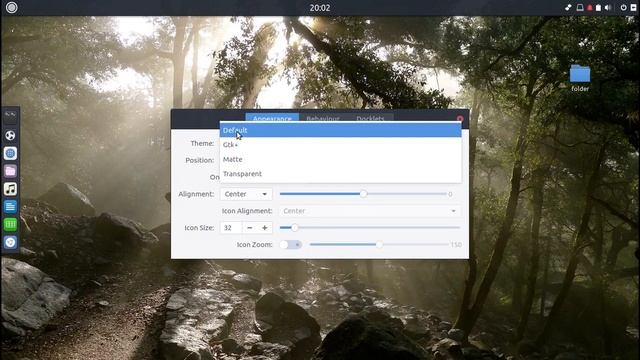
Task: Click the white clipboard-like tray icon
Action: point(598,8)
